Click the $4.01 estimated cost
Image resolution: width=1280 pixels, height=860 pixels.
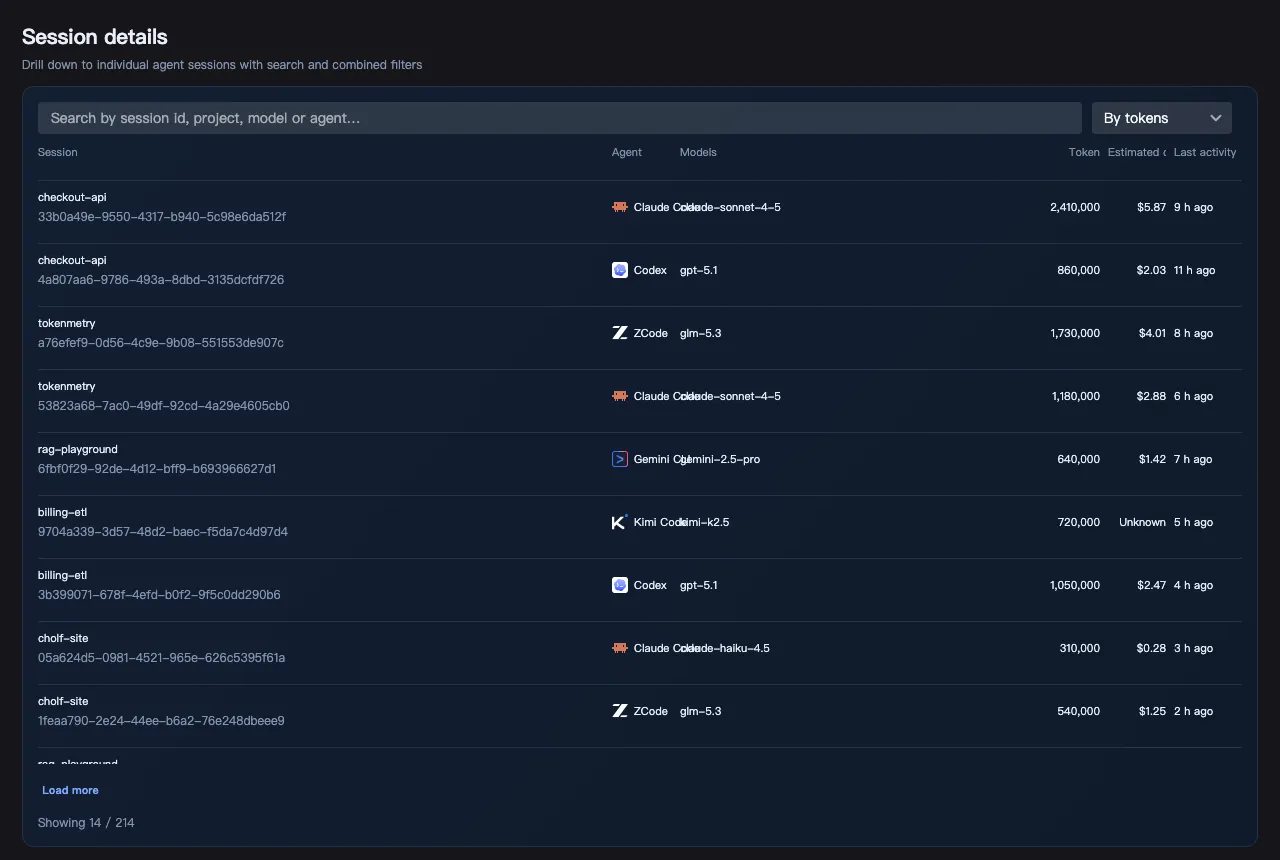click(x=1152, y=333)
